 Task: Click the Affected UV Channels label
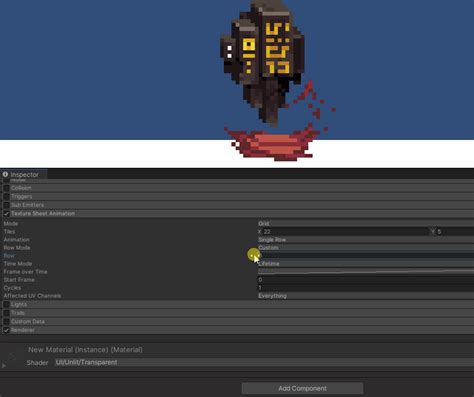coord(32,296)
